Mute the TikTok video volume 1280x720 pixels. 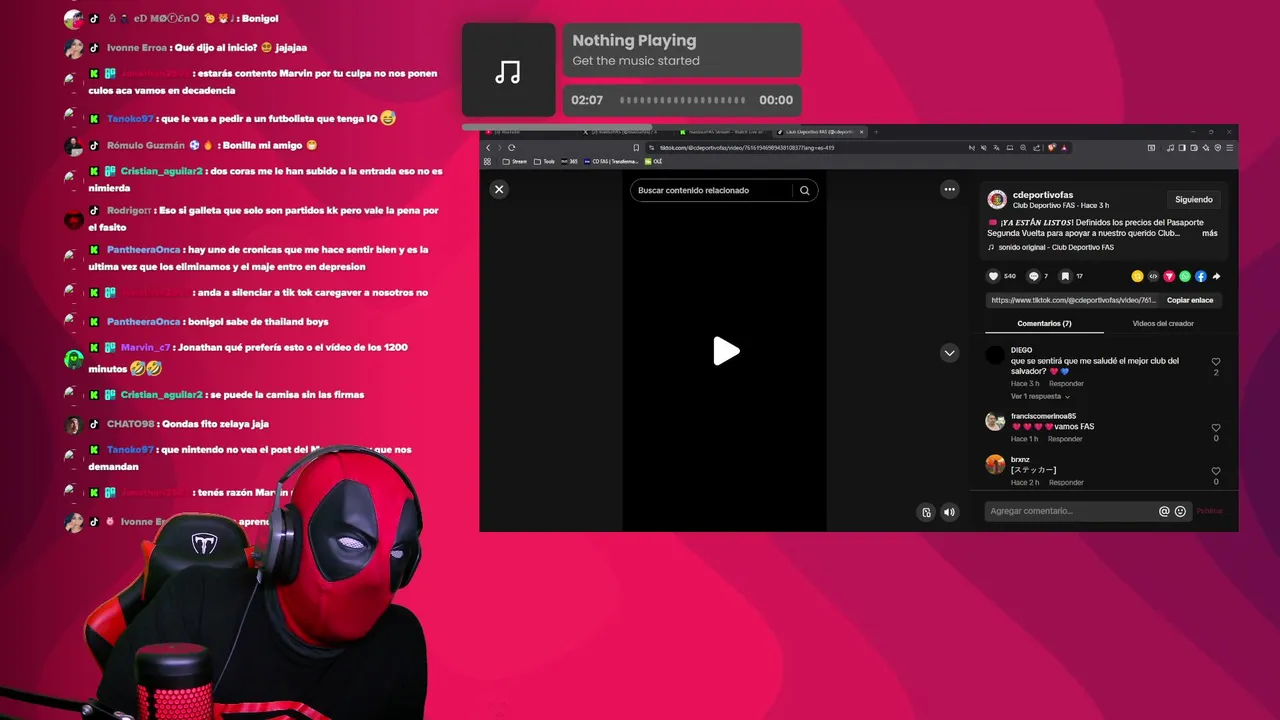[x=950, y=512]
